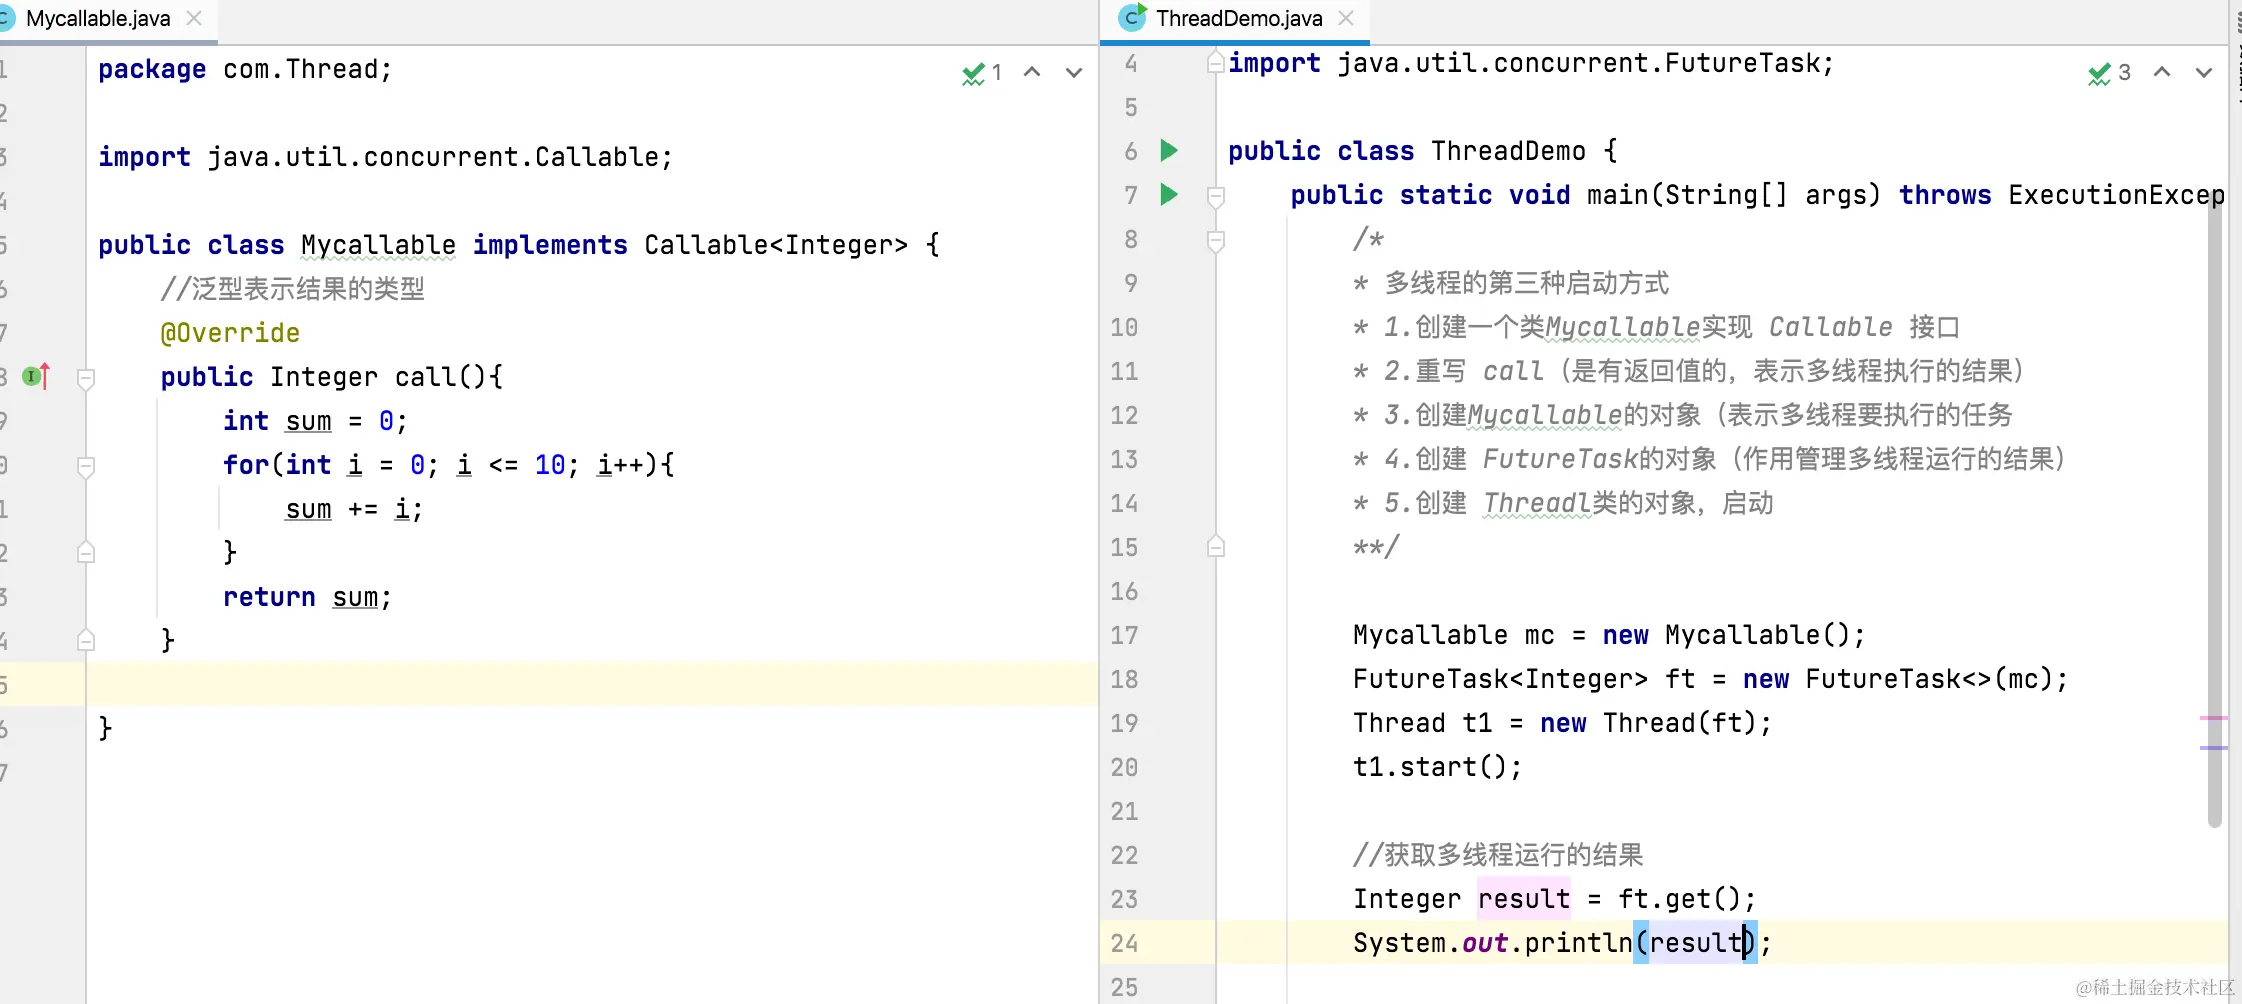Viewport: 2242px width, 1004px height.
Task: Click comment end fold marker on line 15
Action: (1216, 547)
